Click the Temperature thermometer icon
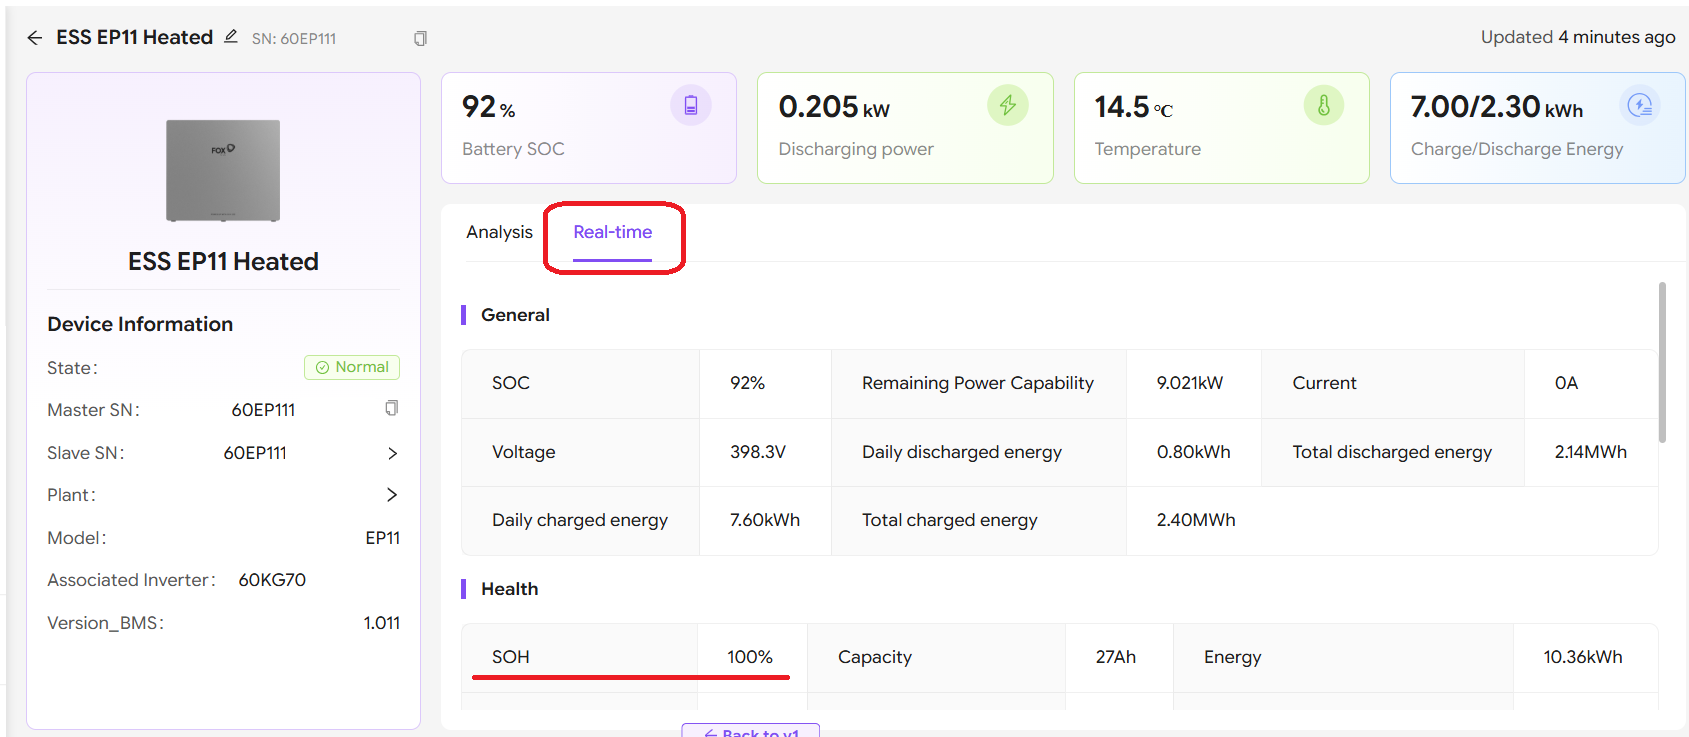Image resolution: width=1689 pixels, height=737 pixels. tap(1323, 105)
